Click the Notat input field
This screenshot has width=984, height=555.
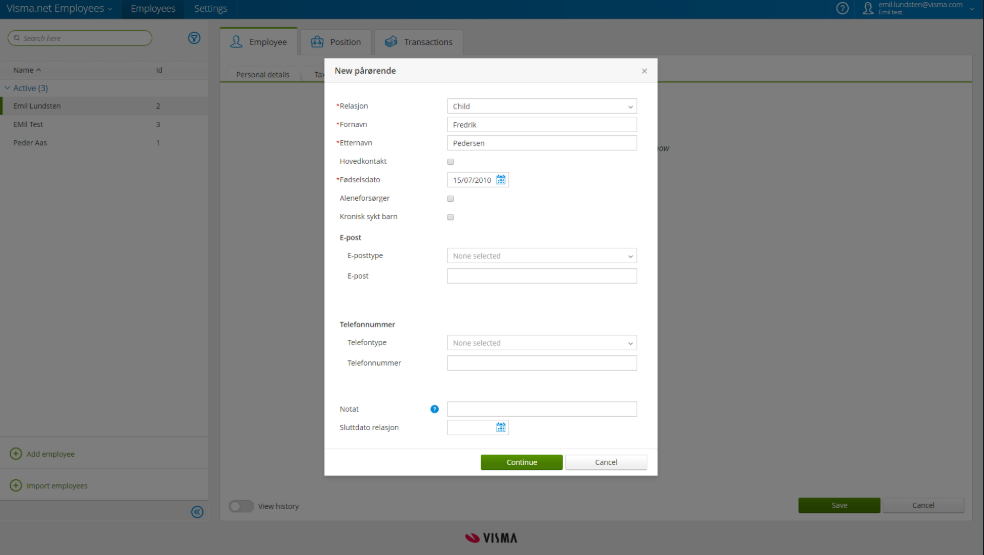(x=542, y=409)
